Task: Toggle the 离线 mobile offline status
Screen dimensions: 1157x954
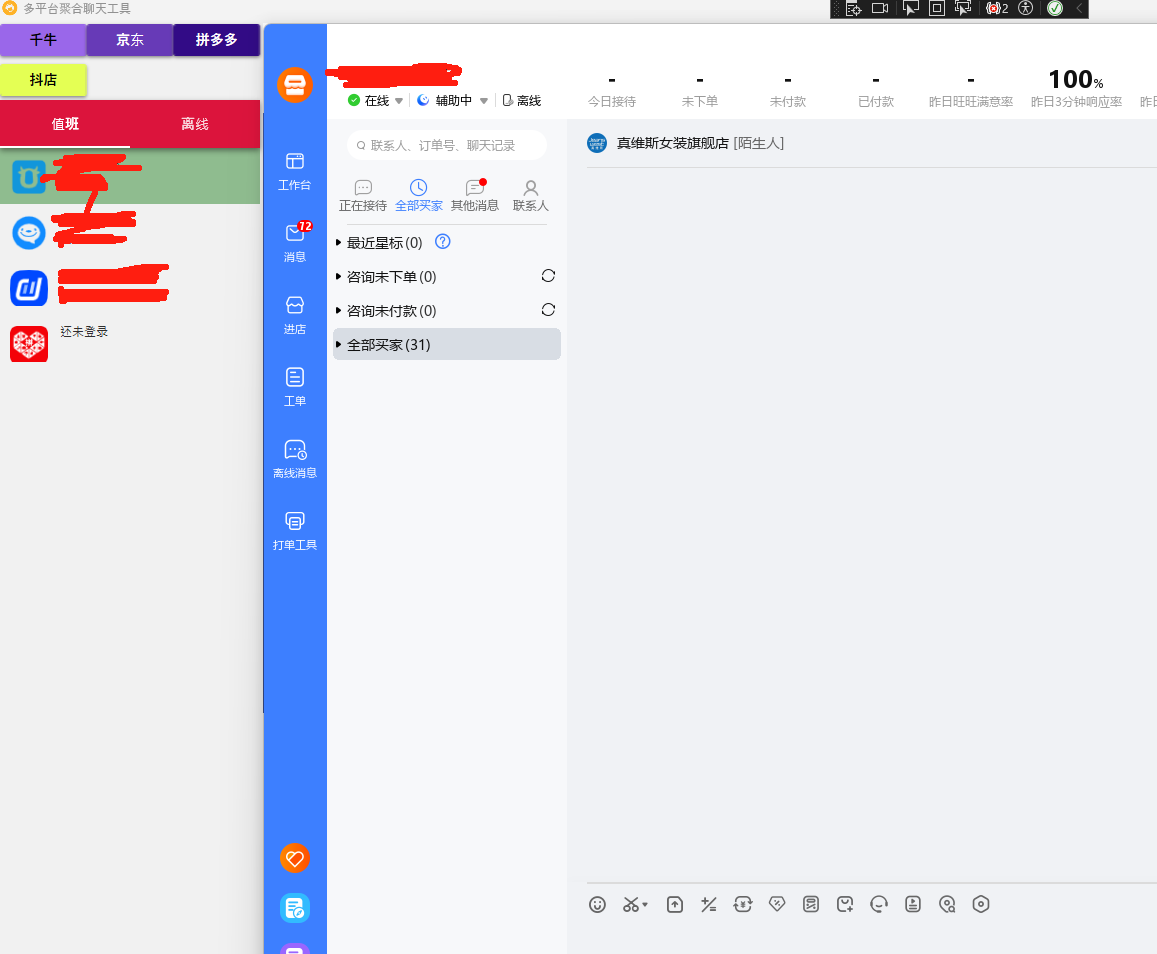Action: coord(522,101)
